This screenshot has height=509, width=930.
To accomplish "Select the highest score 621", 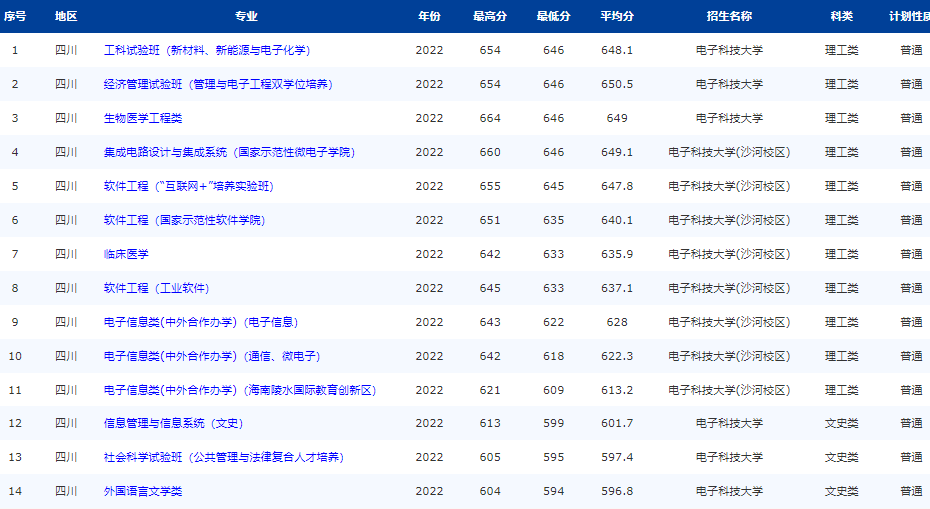I will point(490,390).
